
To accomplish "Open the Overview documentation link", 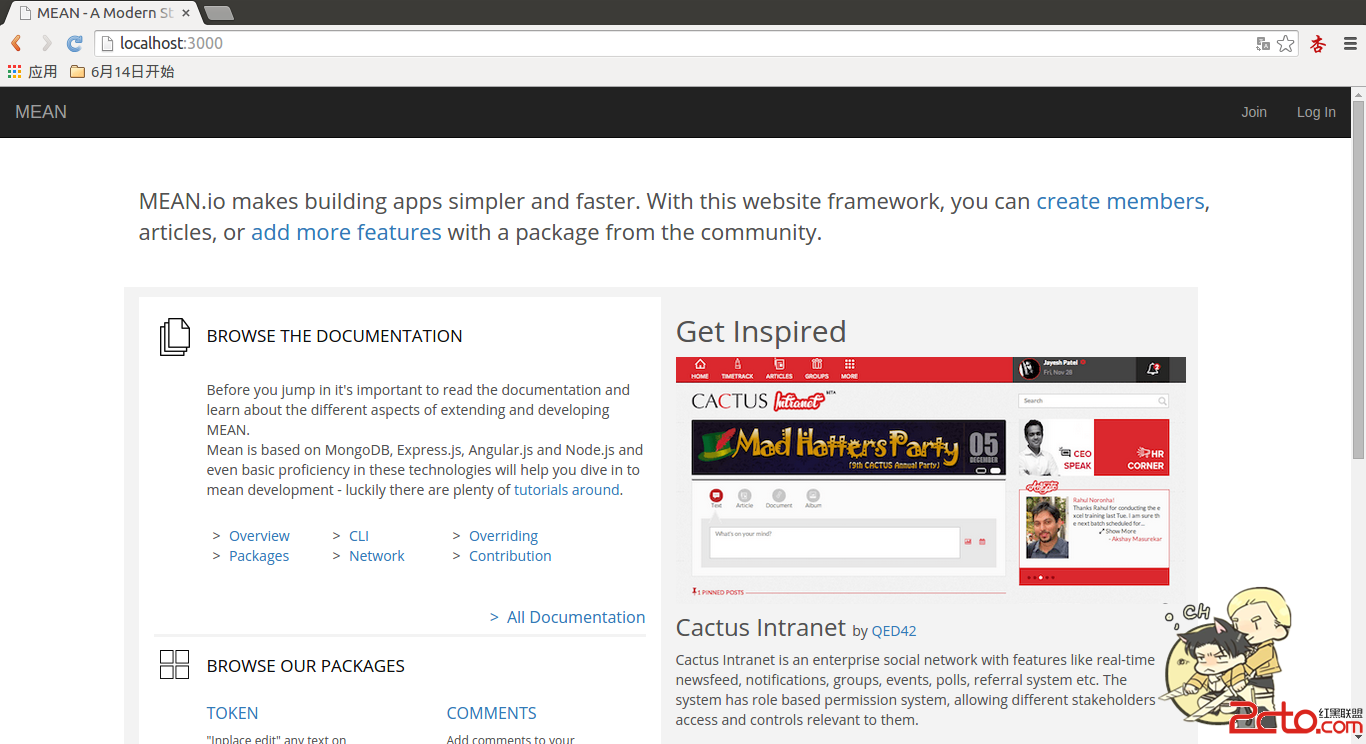I will coord(259,536).
